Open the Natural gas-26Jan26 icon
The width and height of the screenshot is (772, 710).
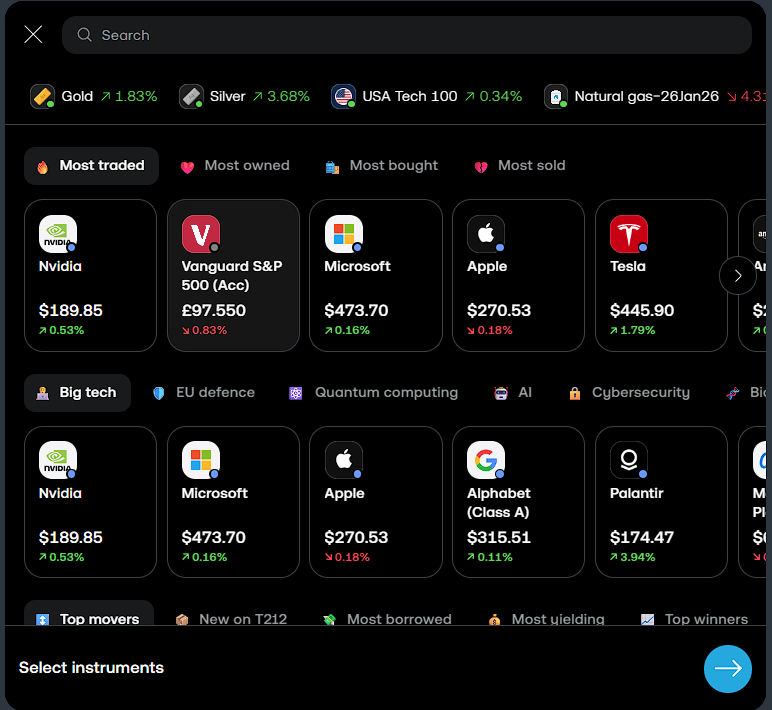[x=556, y=96]
